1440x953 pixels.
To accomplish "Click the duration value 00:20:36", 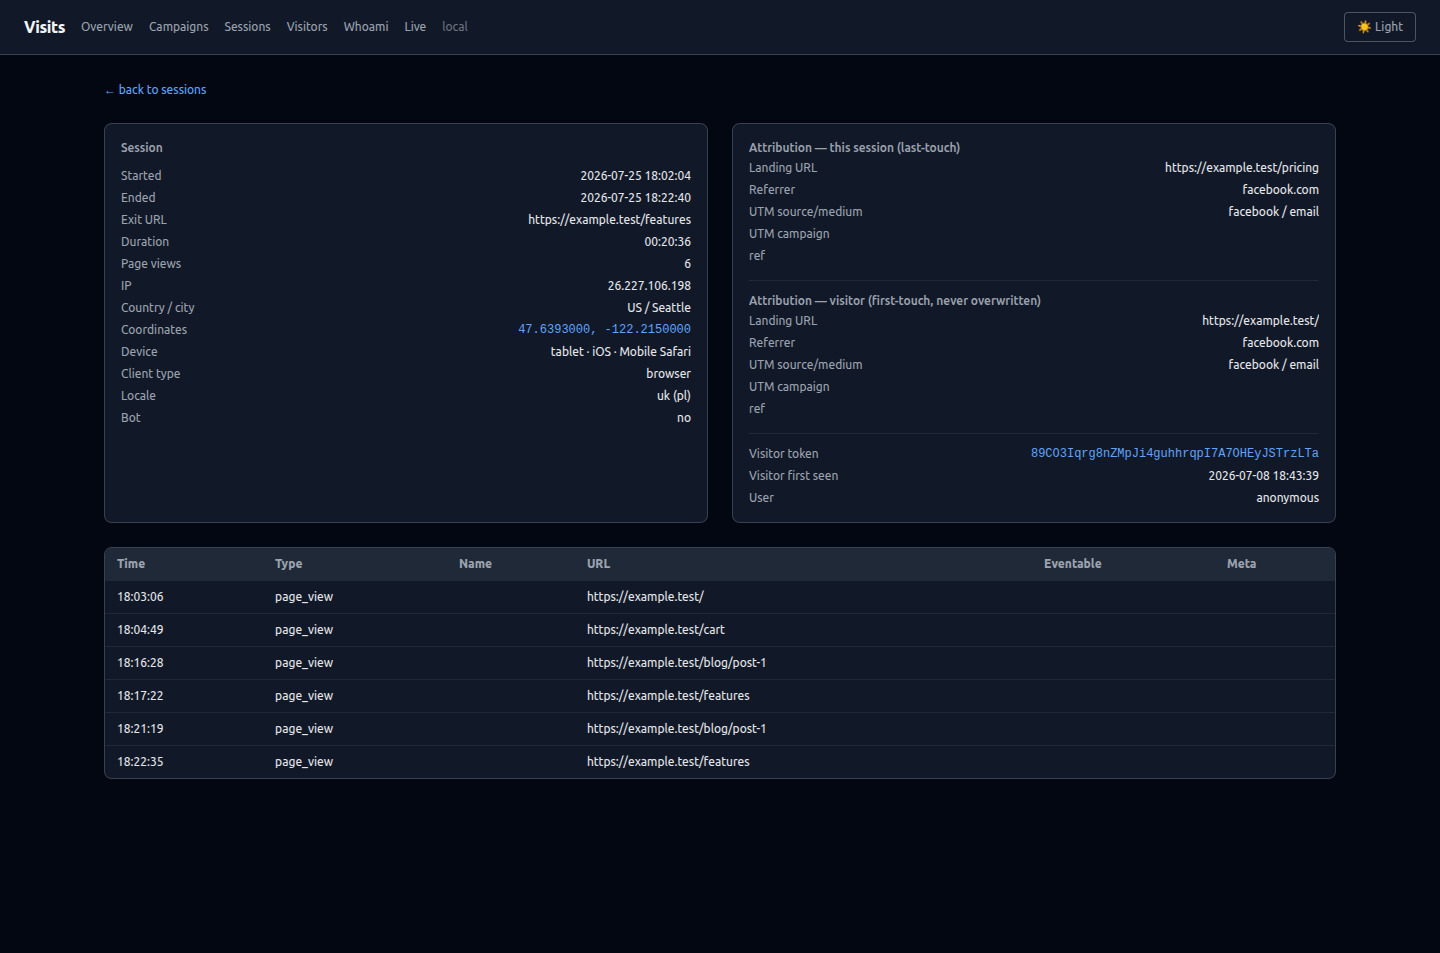I will (668, 242).
